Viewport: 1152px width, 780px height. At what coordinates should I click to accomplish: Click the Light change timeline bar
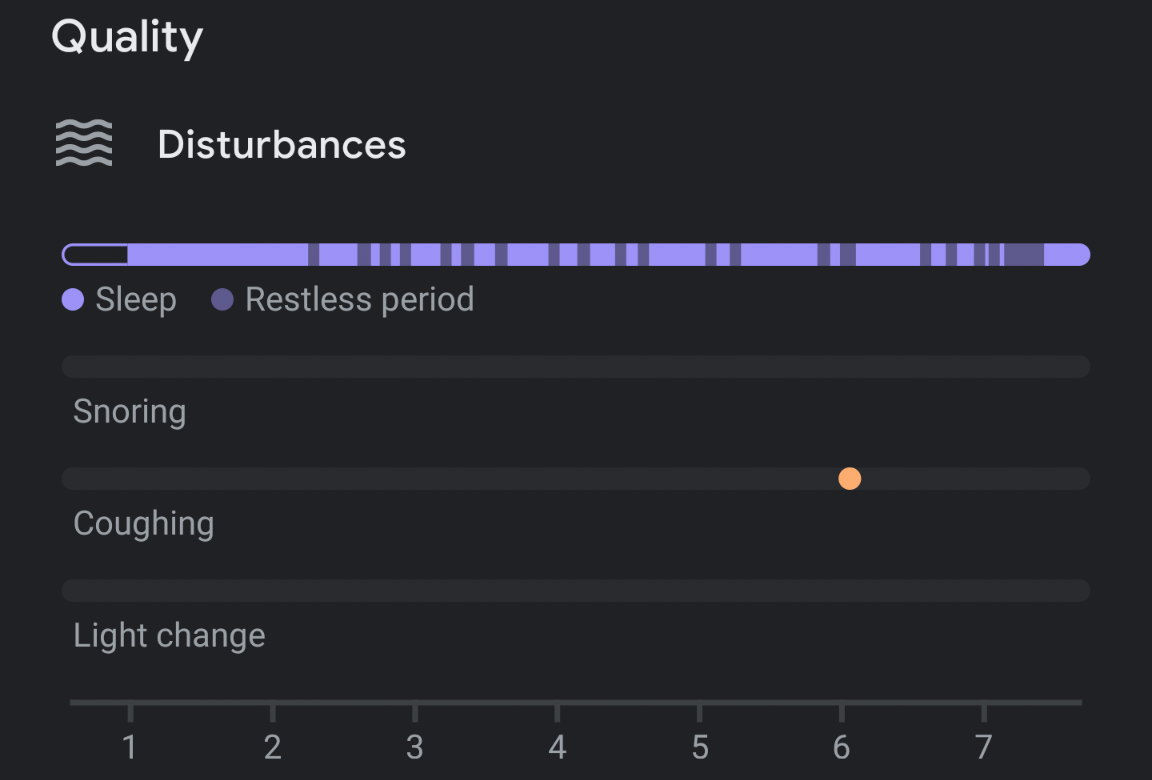576,591
